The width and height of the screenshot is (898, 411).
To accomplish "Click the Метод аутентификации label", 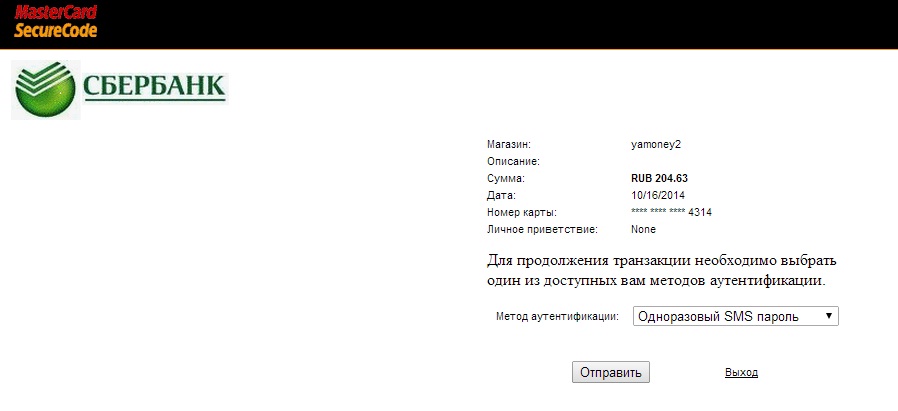I will pyautogui.click(x=558, y=316).
